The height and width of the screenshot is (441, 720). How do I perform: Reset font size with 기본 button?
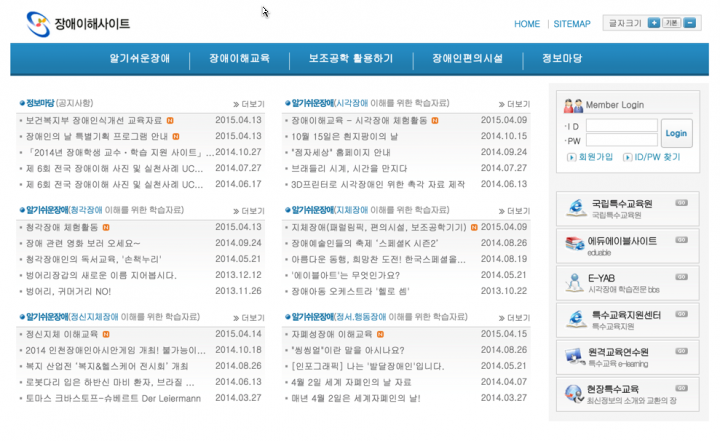(x=672, y=23)
